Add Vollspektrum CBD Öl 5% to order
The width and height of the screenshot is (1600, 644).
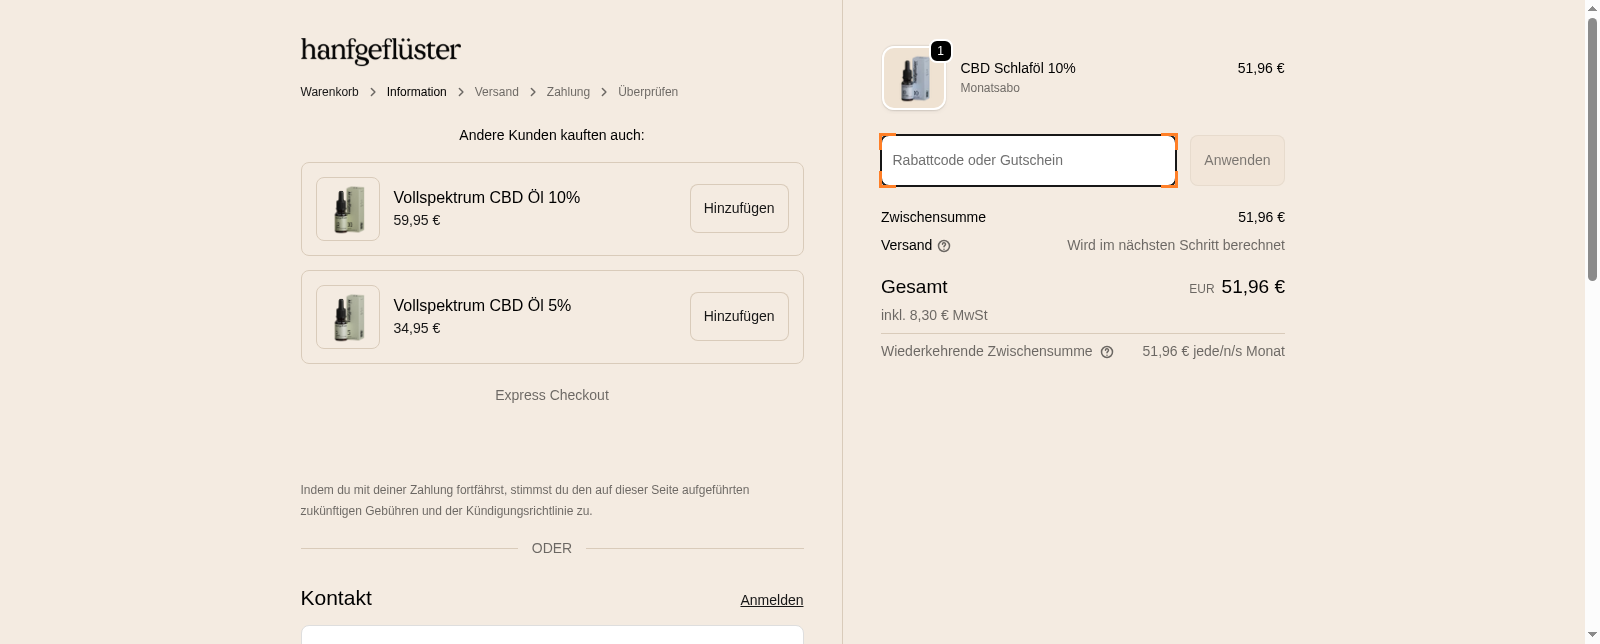click(x=739, y=316)
